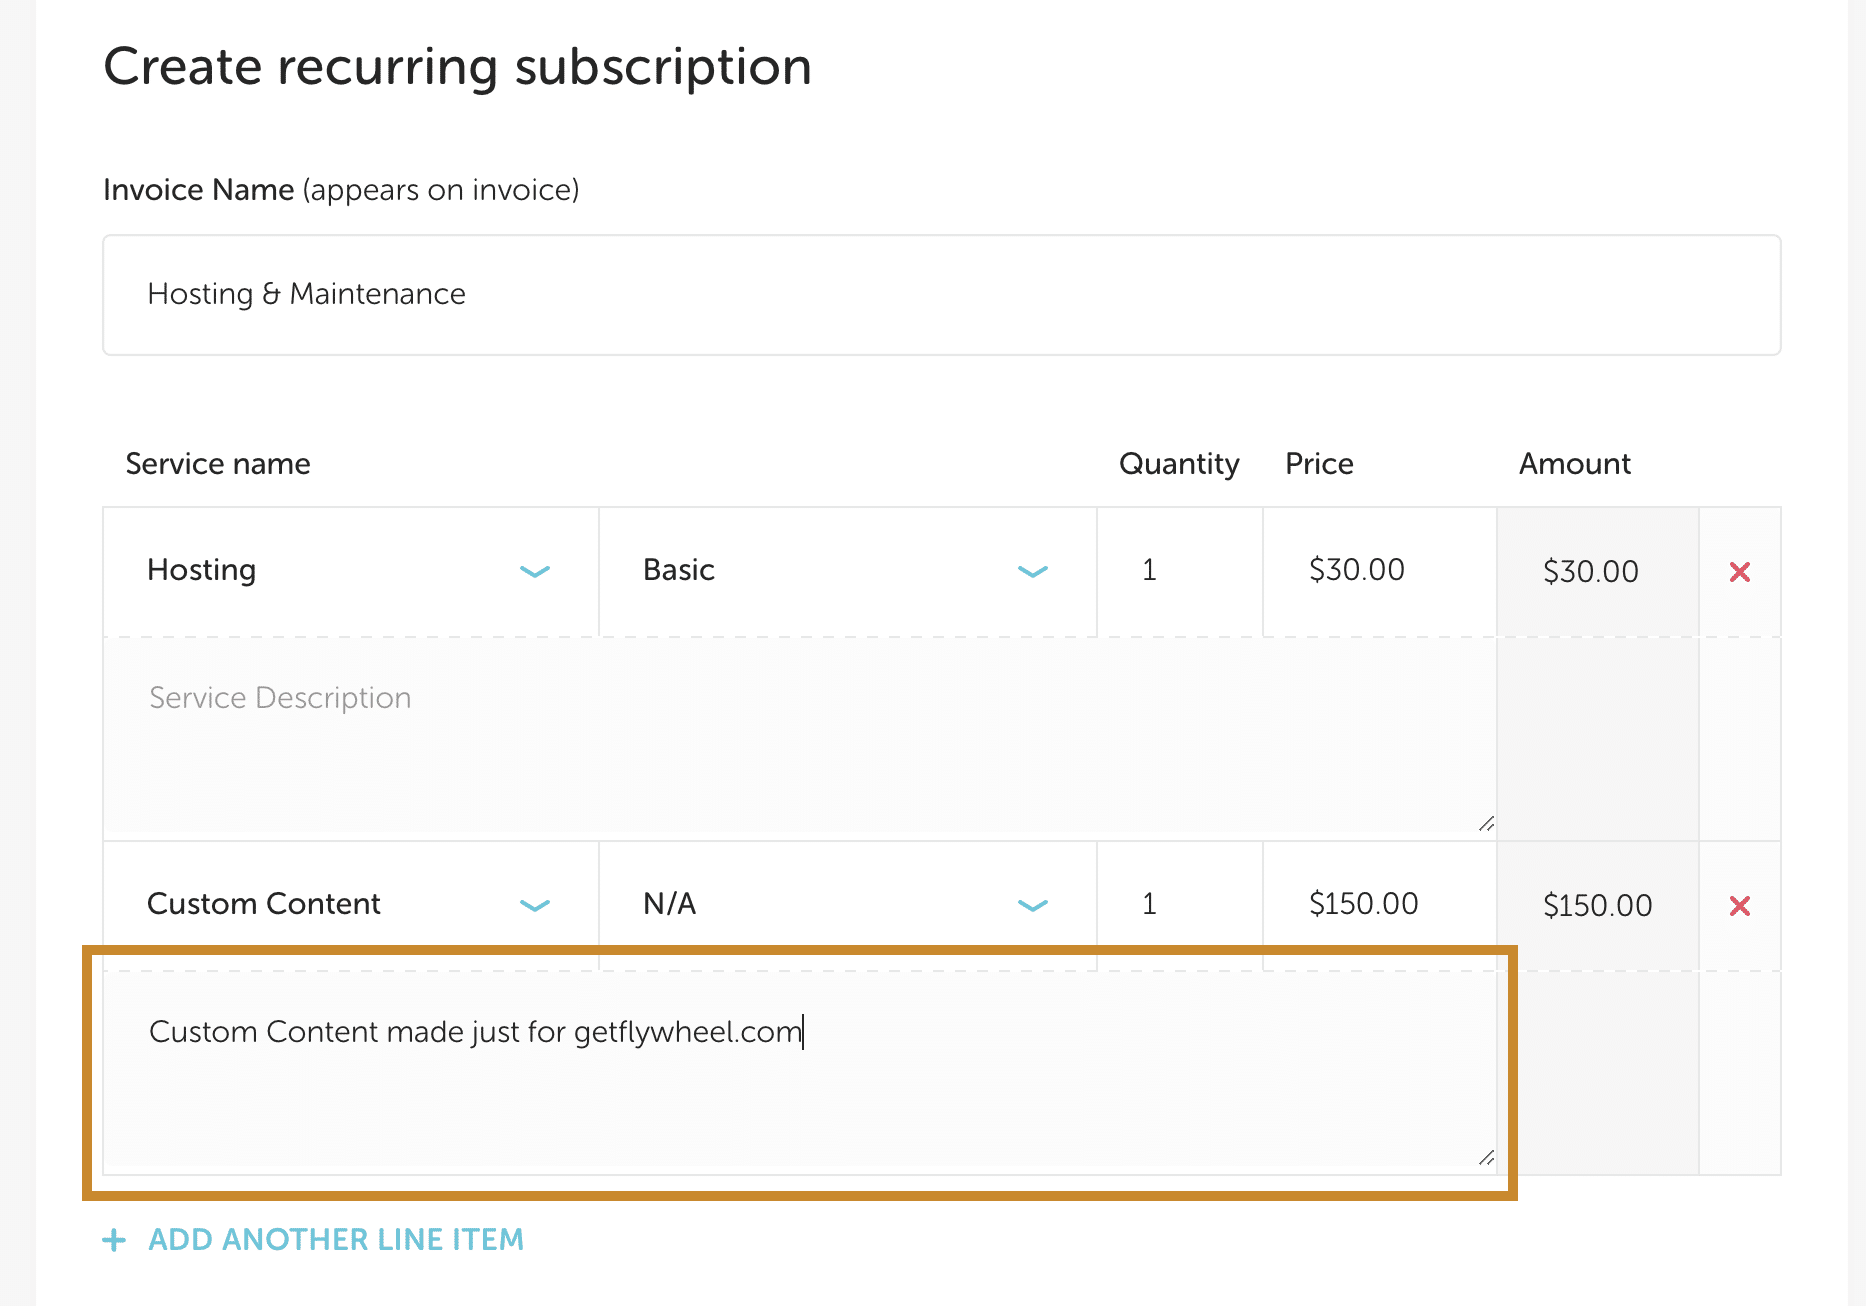Click the empty Service Description textarea

coord(798,738)
